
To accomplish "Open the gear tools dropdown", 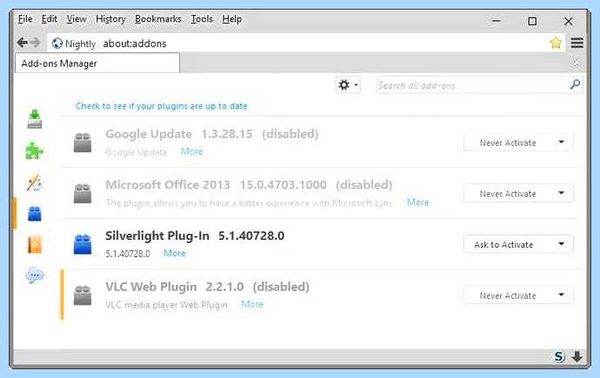I will click(348, 85).
